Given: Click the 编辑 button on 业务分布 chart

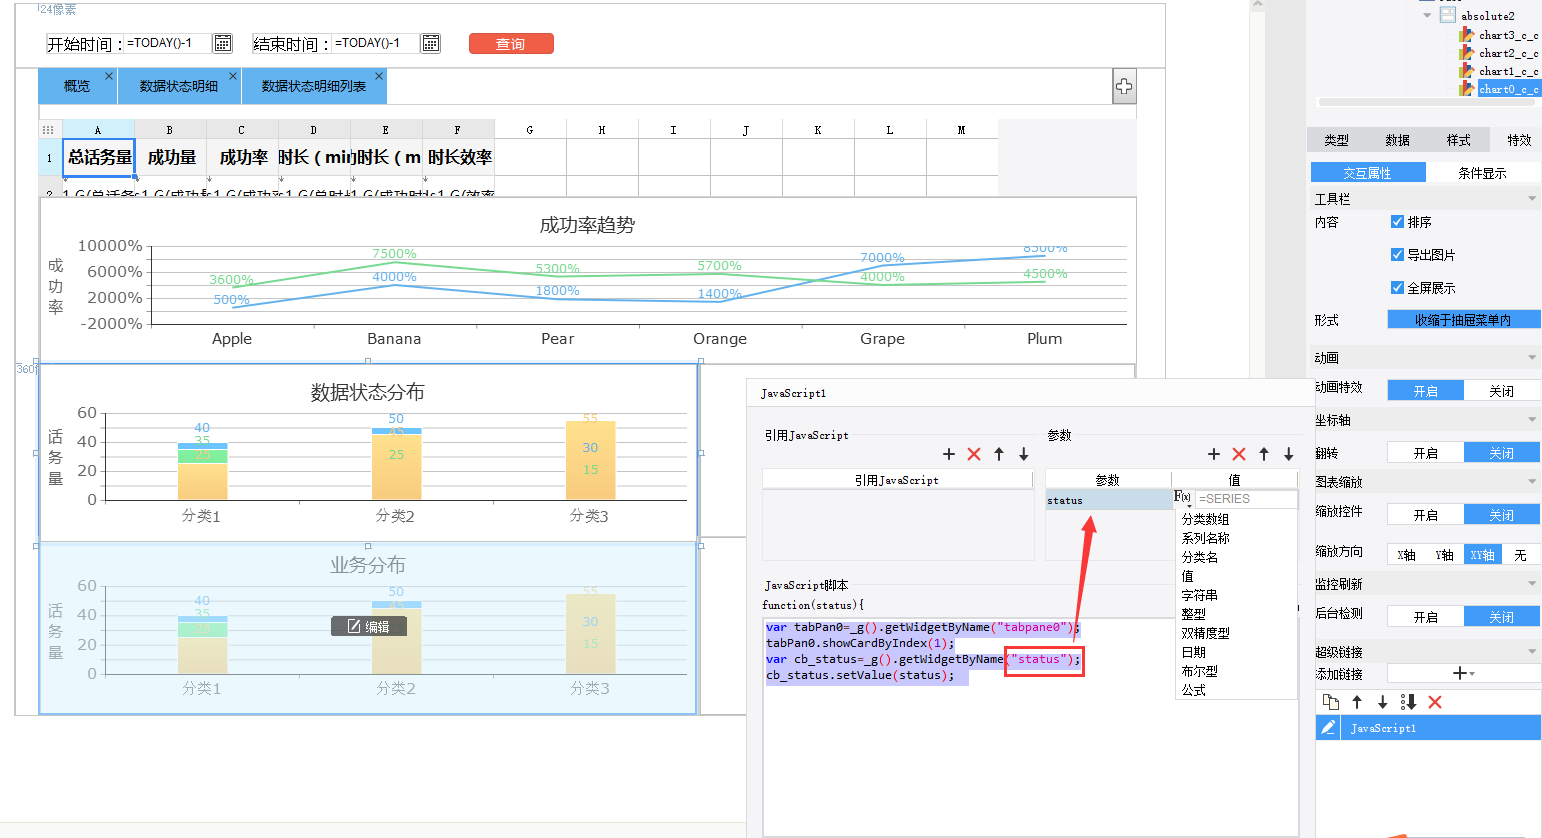Looking at the screenshot, I should (368, 626).
